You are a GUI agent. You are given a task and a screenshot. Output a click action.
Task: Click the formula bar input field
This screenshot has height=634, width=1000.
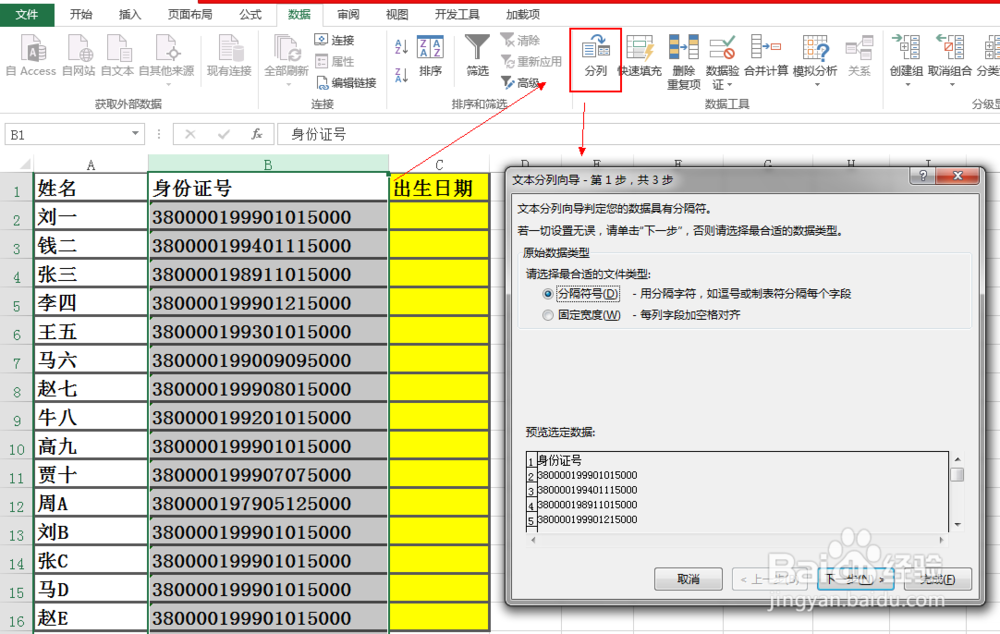pos(638,134)
